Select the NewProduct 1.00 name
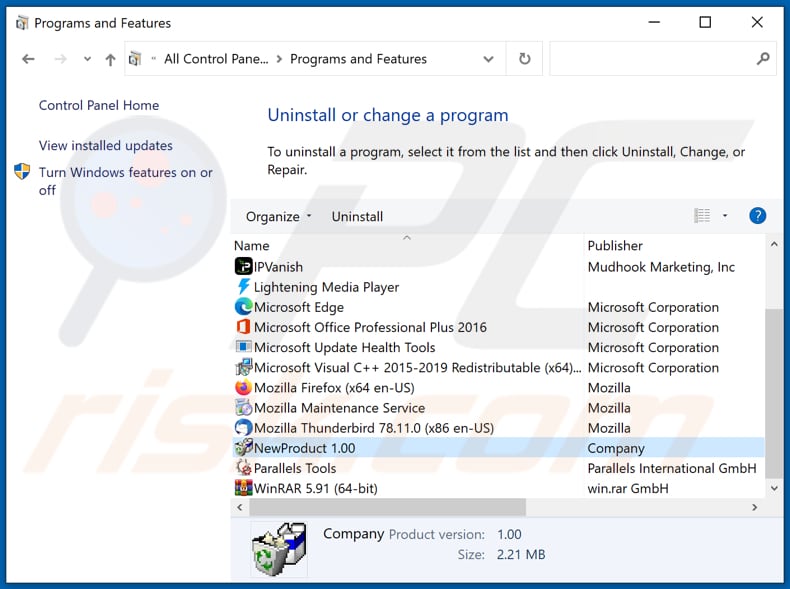Screen dimensions: 790x589 [x=304, y=448]
